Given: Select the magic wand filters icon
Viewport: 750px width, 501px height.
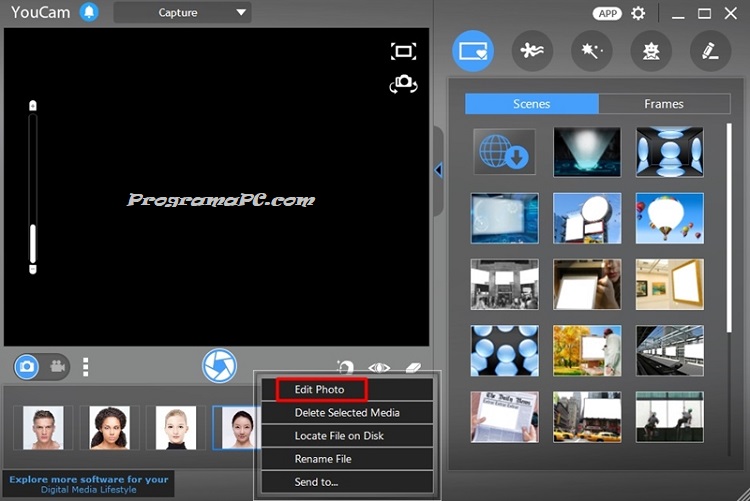Looking at the screenshot, I should 591,50.
